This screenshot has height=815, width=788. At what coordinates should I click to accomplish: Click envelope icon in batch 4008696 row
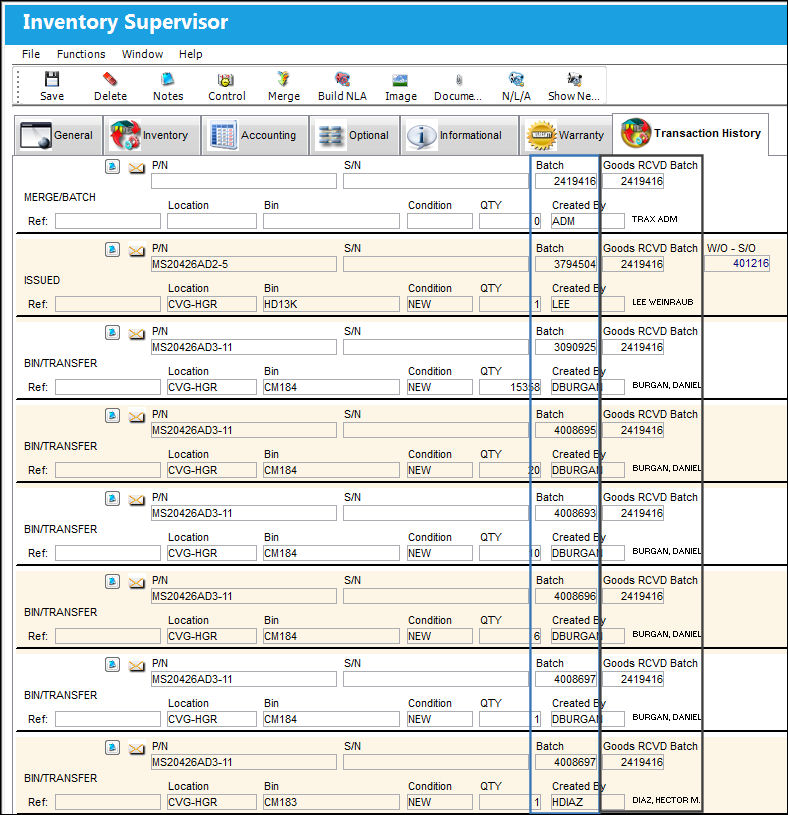pos(136,582)
